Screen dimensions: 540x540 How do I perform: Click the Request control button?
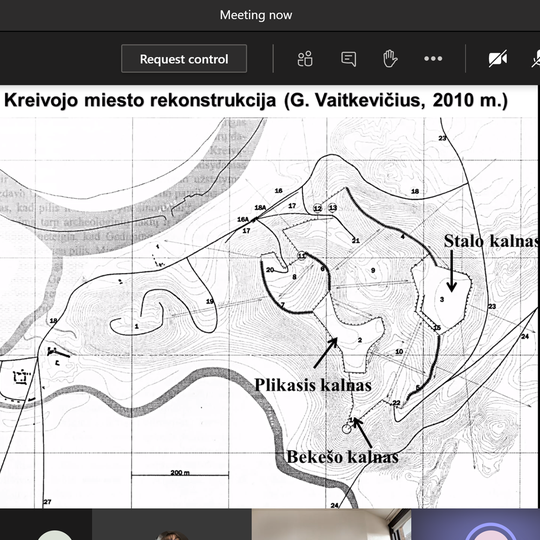(184, 59)
